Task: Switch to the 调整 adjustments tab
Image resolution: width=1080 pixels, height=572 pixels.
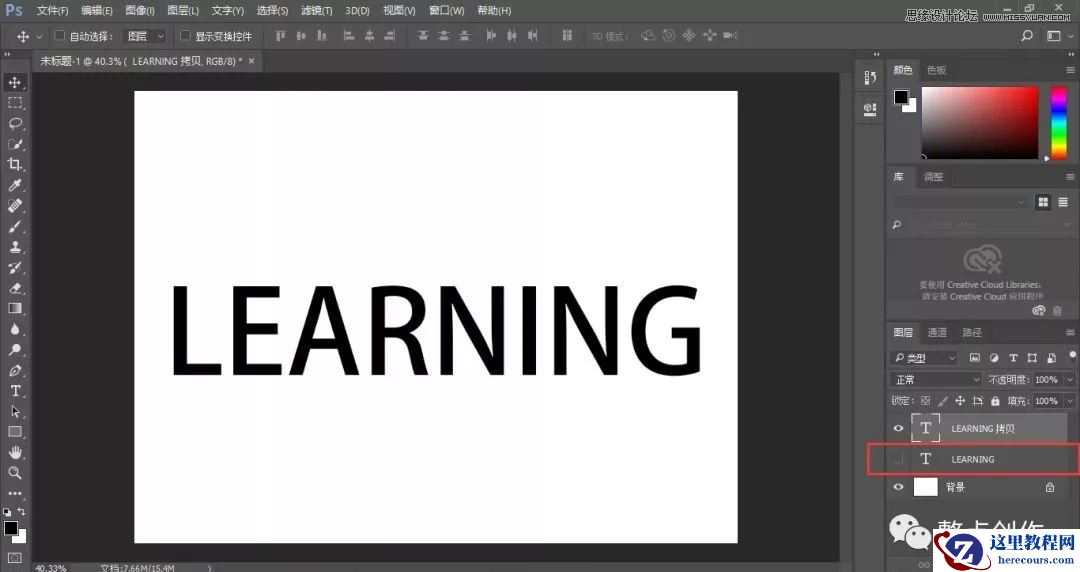Action: [933, 177]
